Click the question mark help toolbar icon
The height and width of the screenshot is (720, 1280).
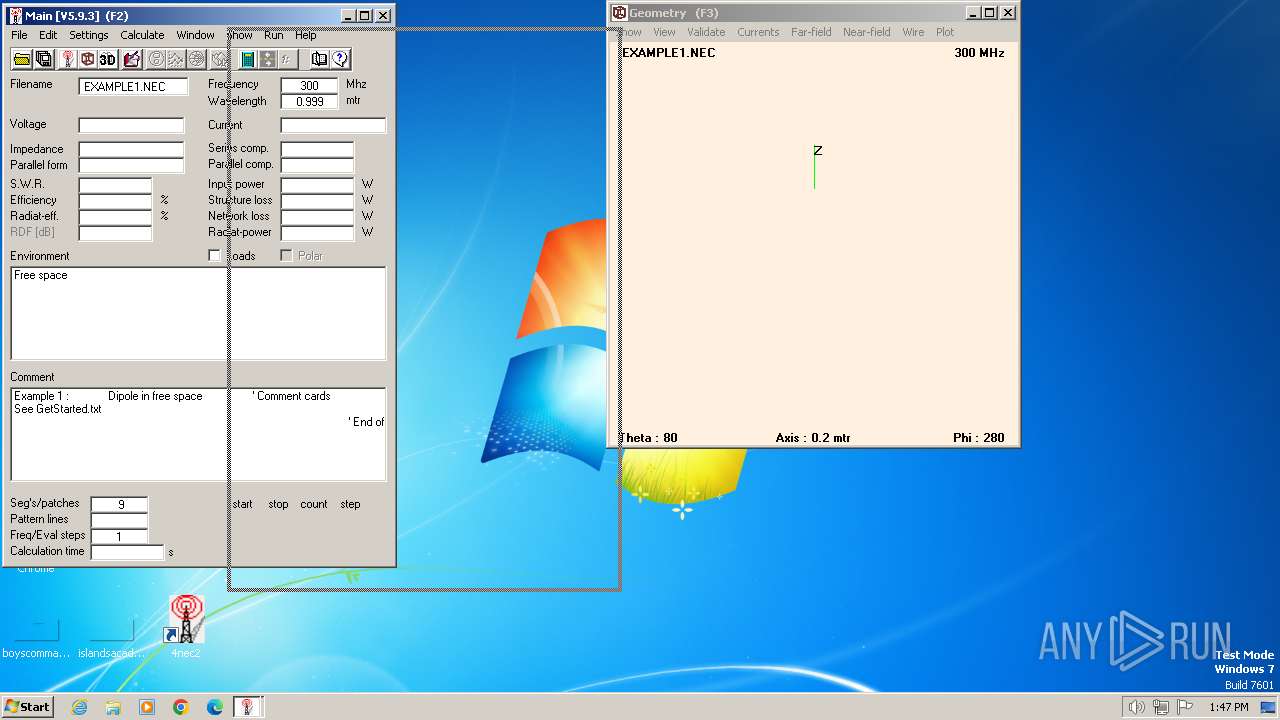coord(340,59)
